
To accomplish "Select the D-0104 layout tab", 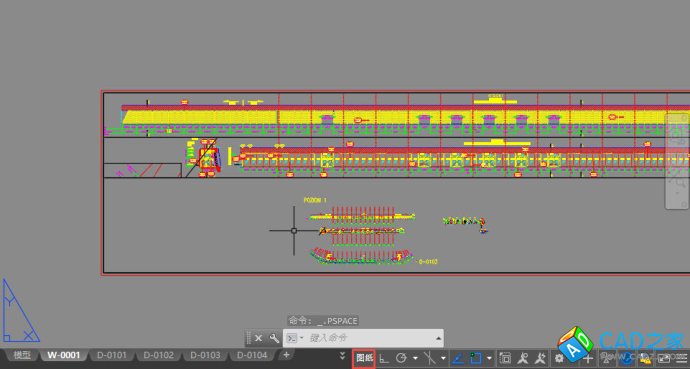I will (x=252, y=355).
